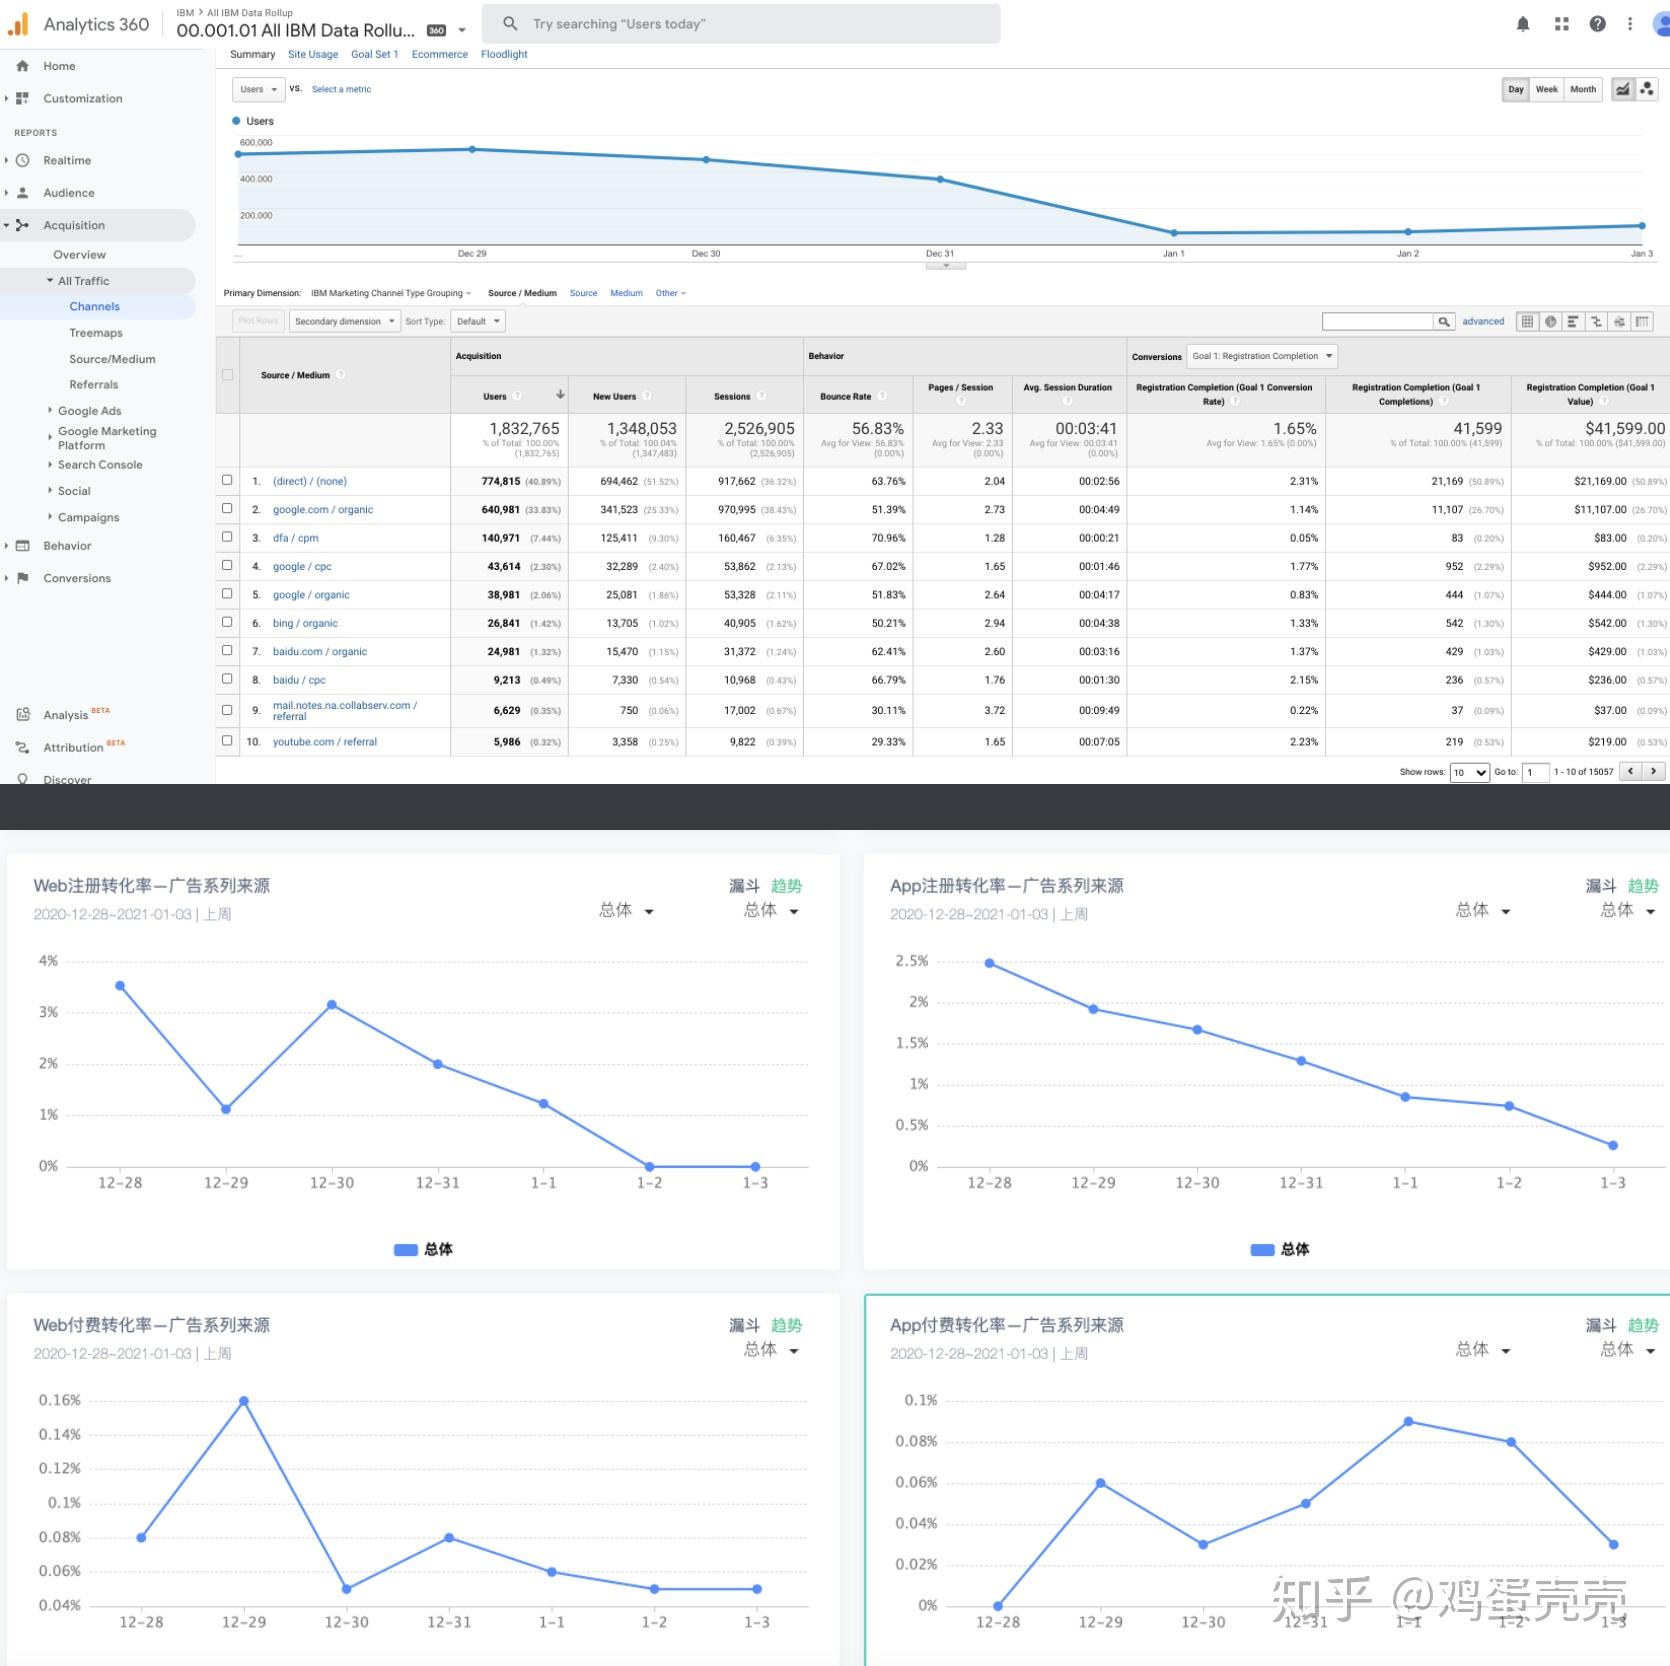Image resolution: width=1670 pixels, height=1666 pixels.
Task: Click Select a metric link
Action: pos(341,89)
